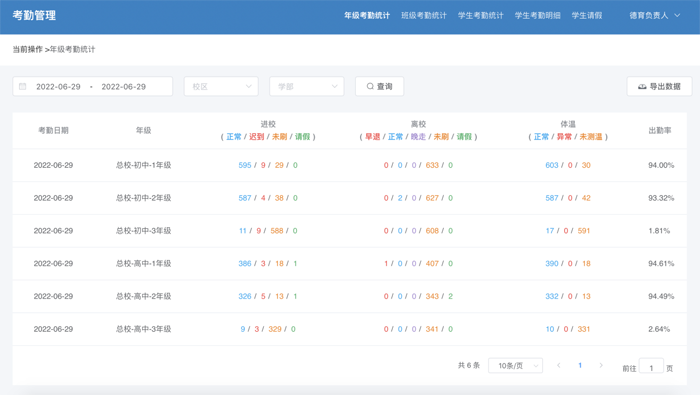Screen dimensions: 700x395
Task: Click the 离校 column header
Action: pos(418,124)
